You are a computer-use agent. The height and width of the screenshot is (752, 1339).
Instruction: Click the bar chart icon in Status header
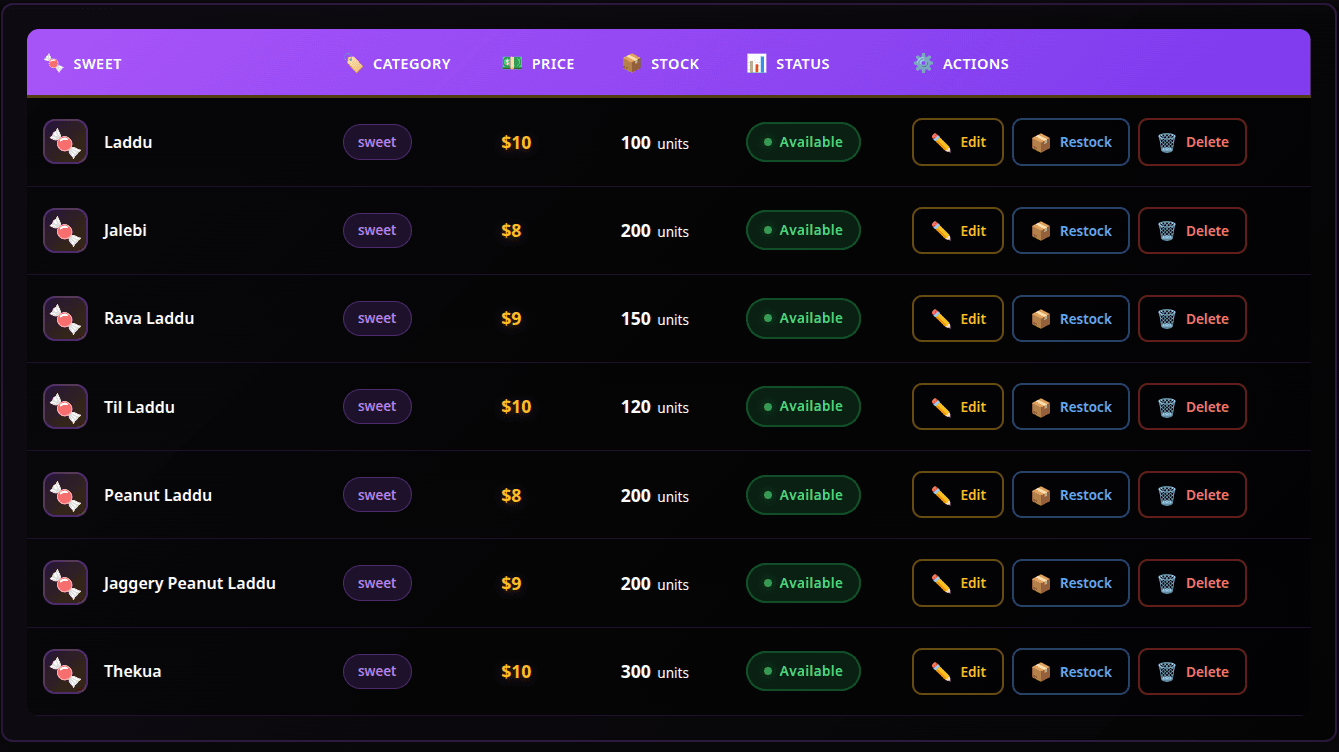(x=757, y=64)
